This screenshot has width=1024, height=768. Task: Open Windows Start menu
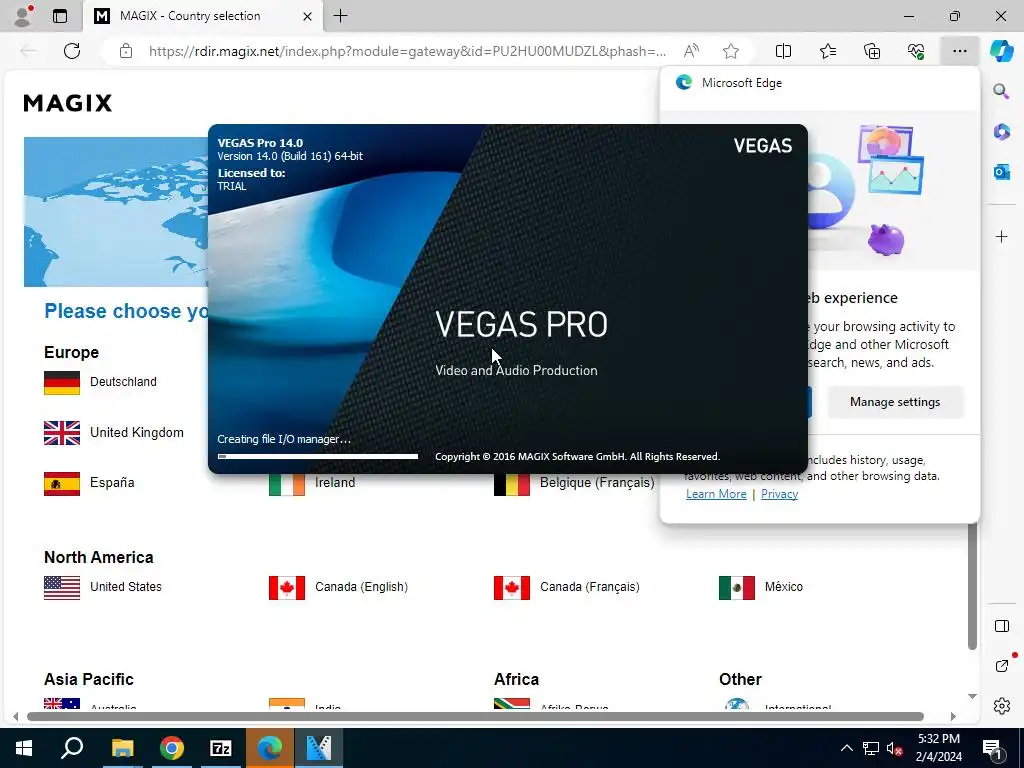point(24,748)
